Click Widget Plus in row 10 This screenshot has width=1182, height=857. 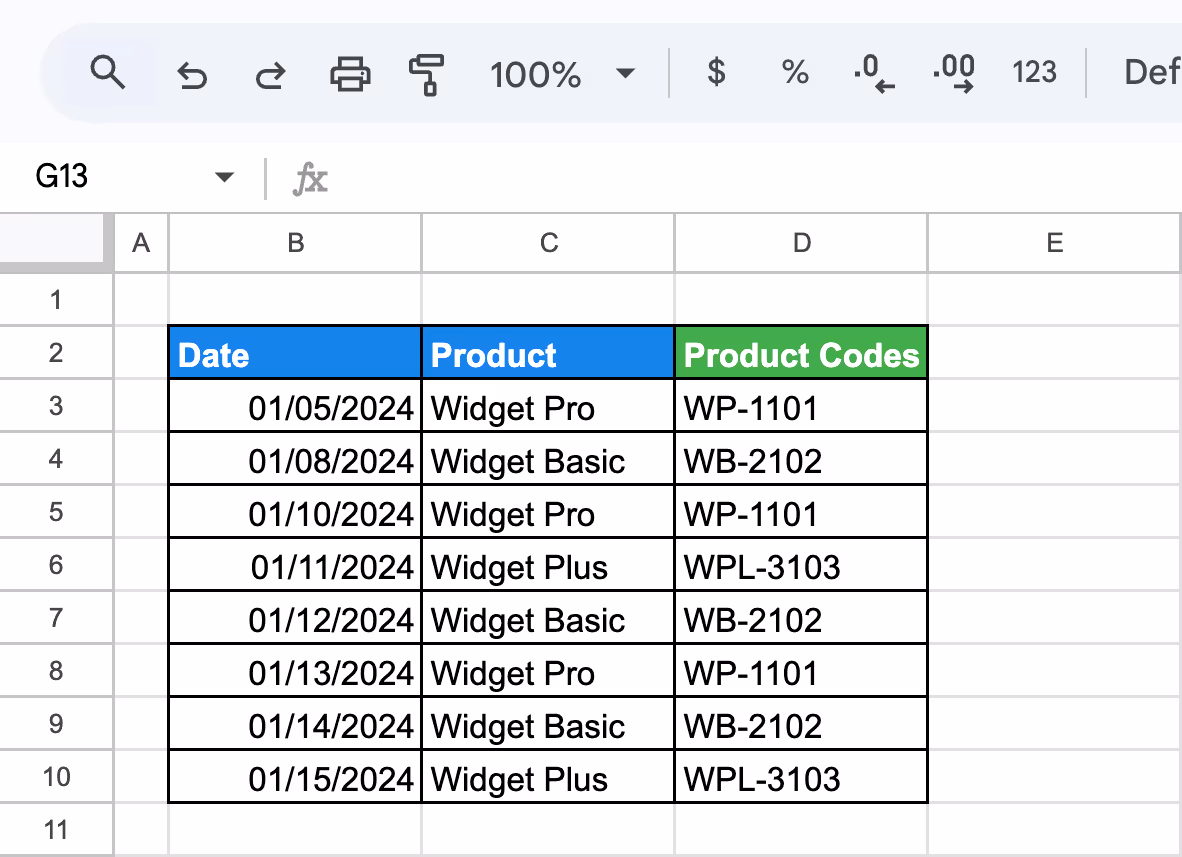(548, 777)
